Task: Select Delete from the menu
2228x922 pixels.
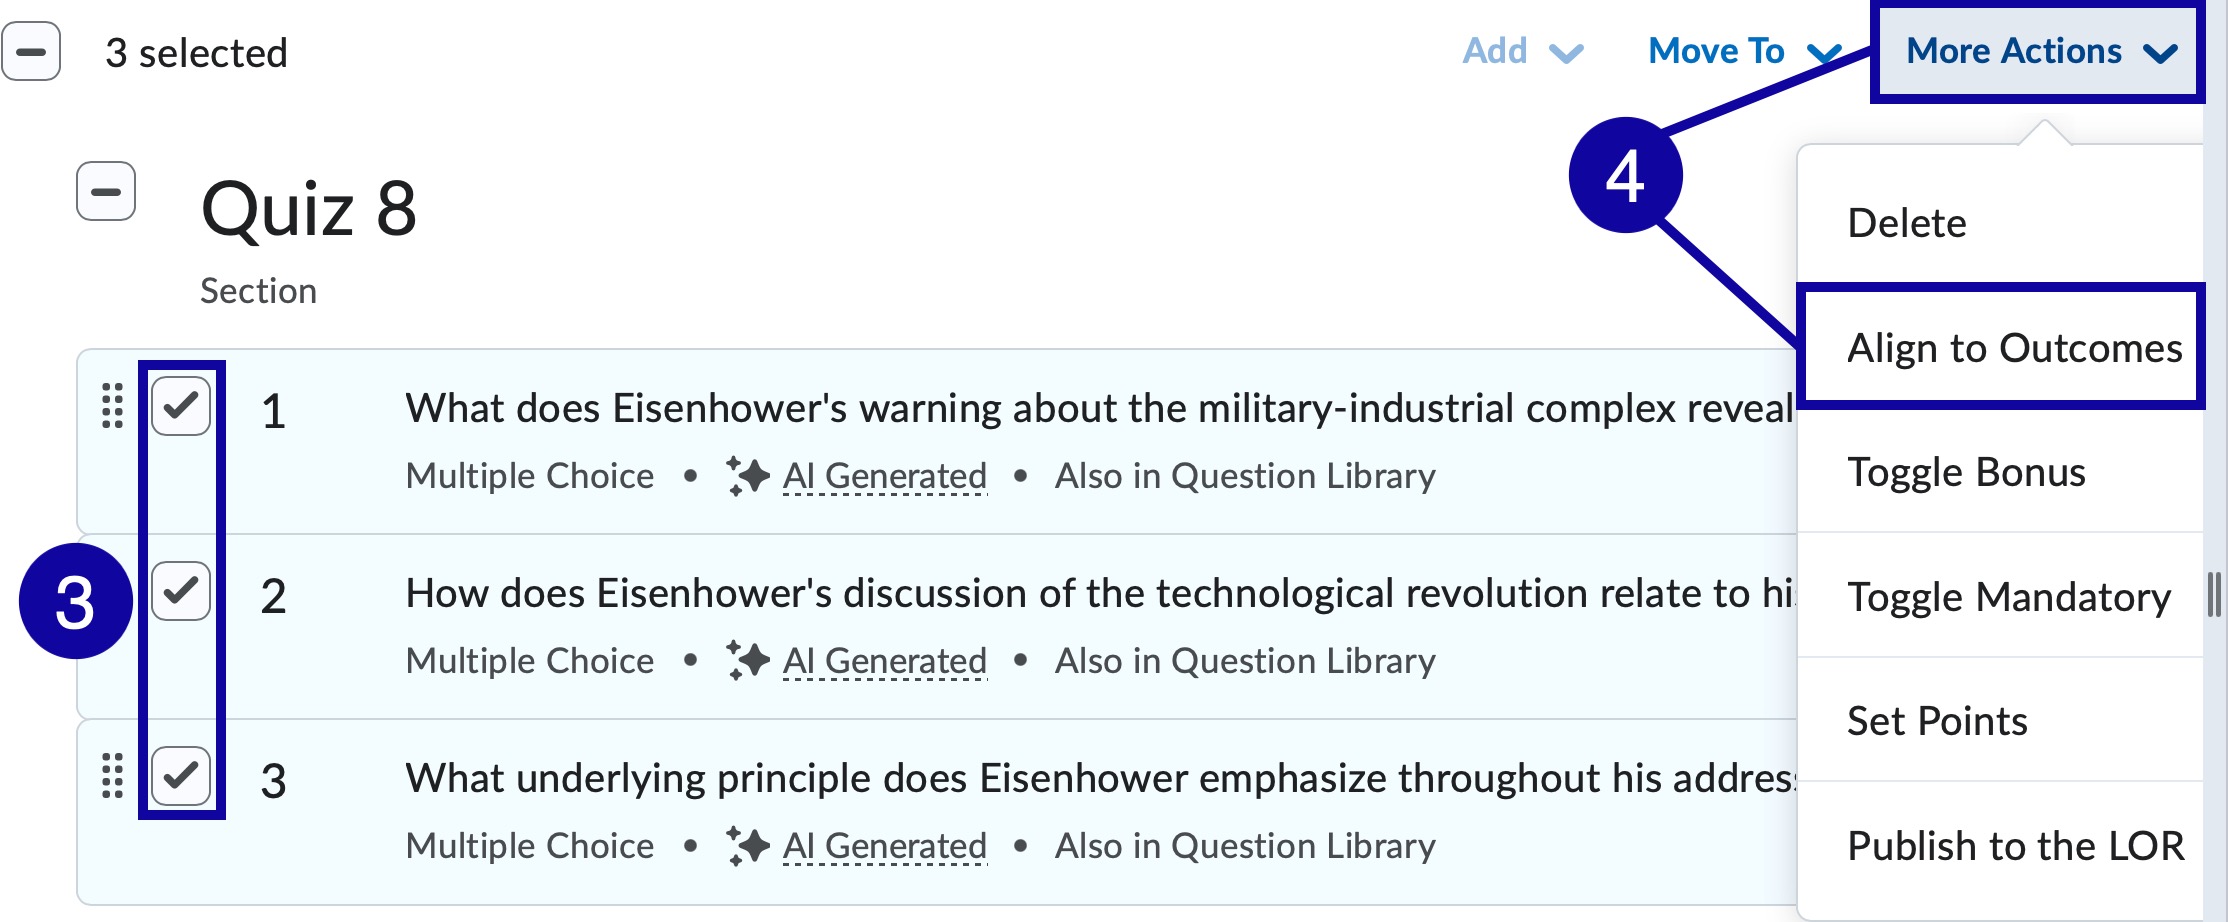Action: [x=1908, y=223]
